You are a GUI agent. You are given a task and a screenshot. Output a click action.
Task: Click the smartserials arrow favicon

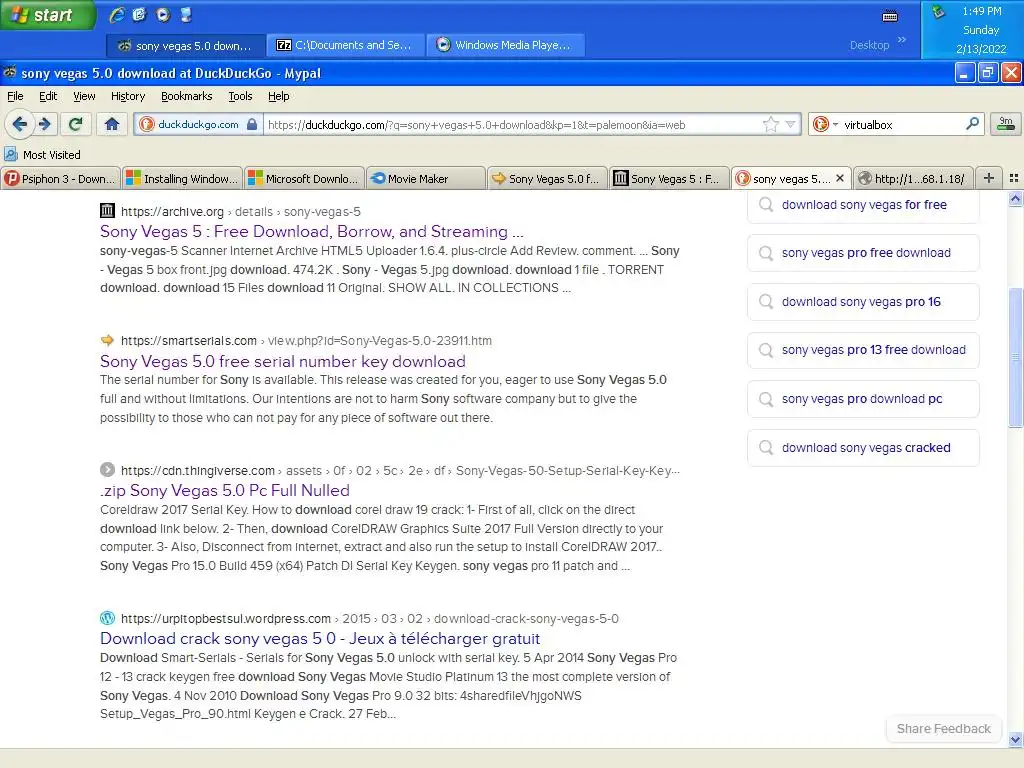[x=107, y=340]
